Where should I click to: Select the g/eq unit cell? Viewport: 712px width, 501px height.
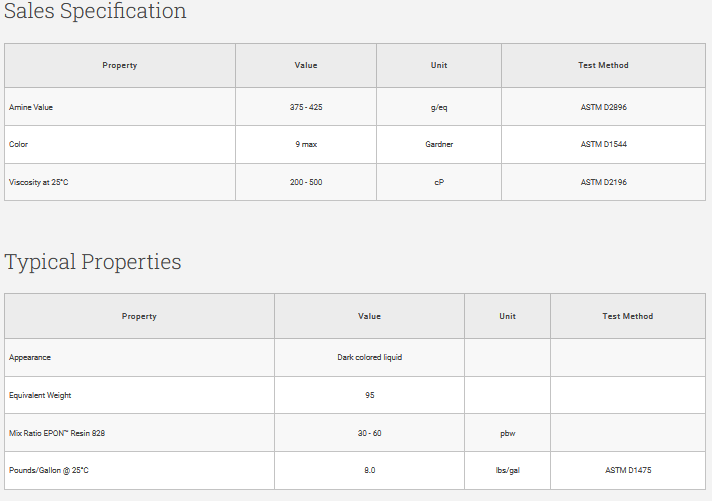click(x=438, y=107)
